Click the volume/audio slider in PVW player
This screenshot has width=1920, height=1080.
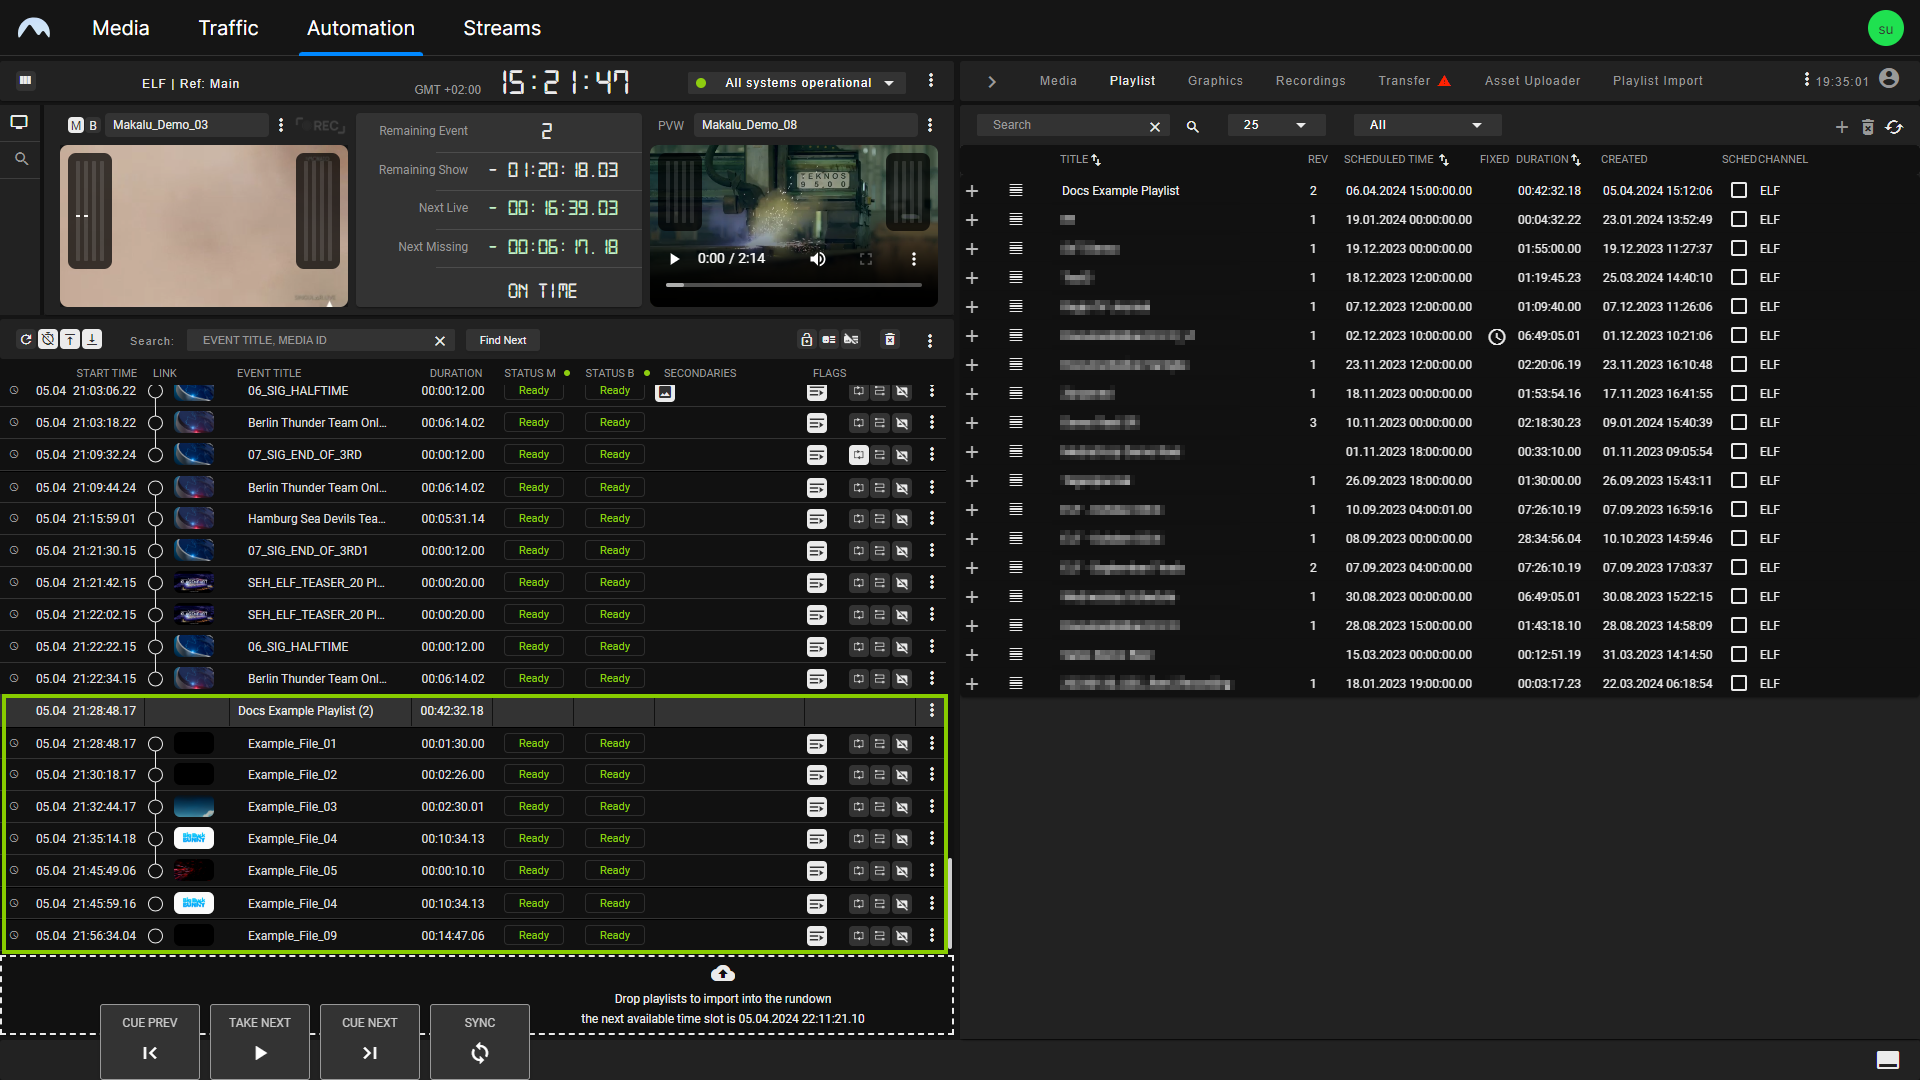point(819,258)
